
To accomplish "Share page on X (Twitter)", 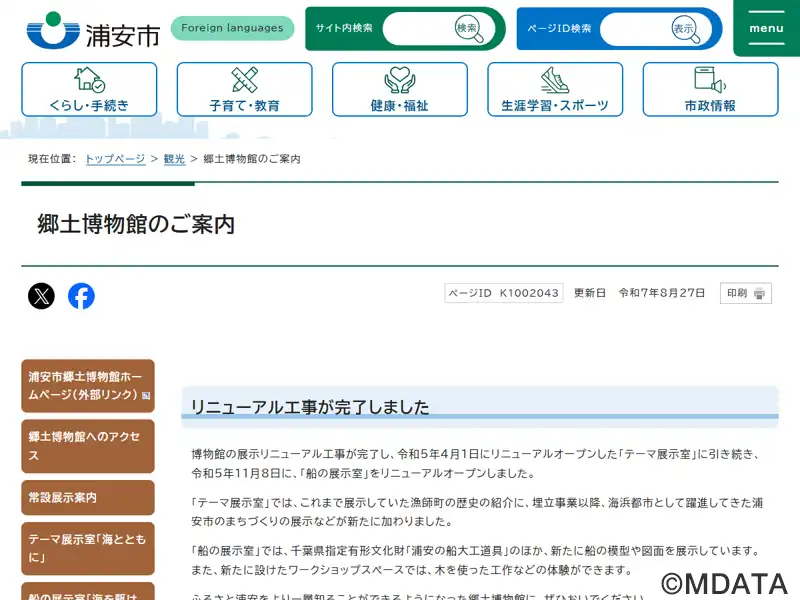I will pyautogui.click(x=41, y=296).
